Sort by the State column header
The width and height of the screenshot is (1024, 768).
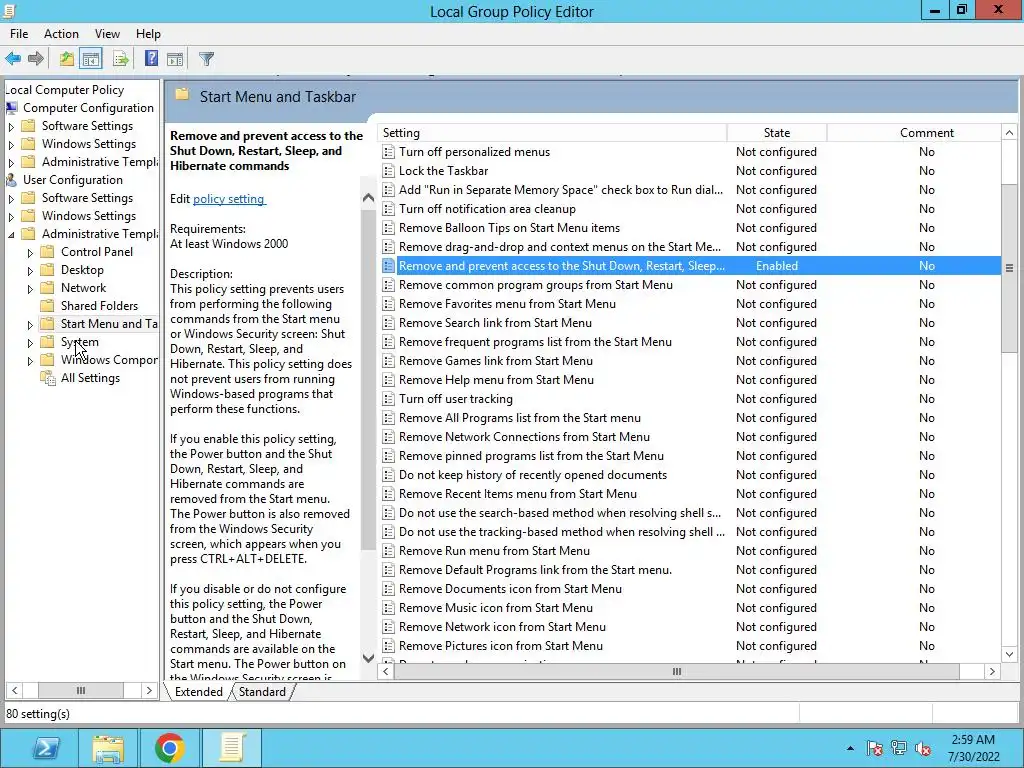pos(776,133)
